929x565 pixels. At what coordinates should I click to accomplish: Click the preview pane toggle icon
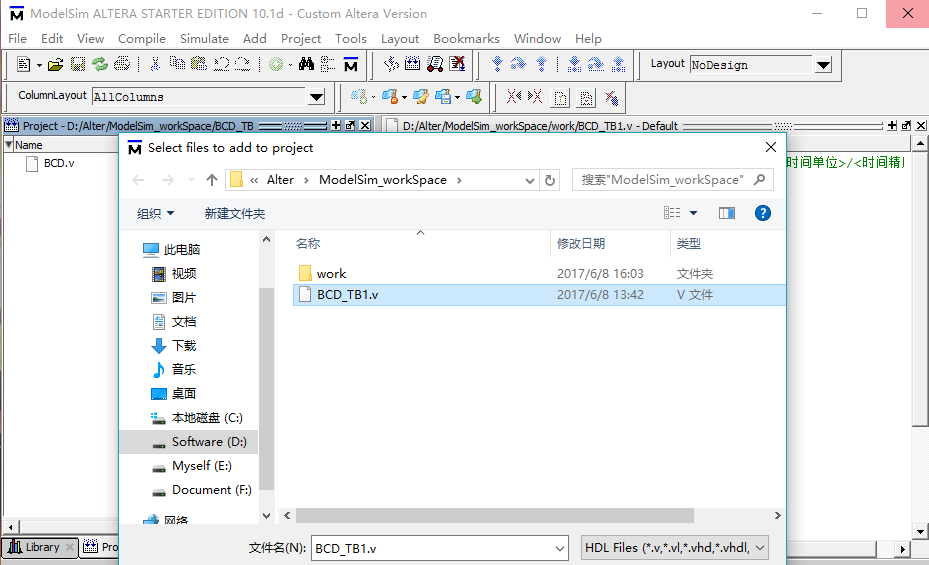point(727,213)
